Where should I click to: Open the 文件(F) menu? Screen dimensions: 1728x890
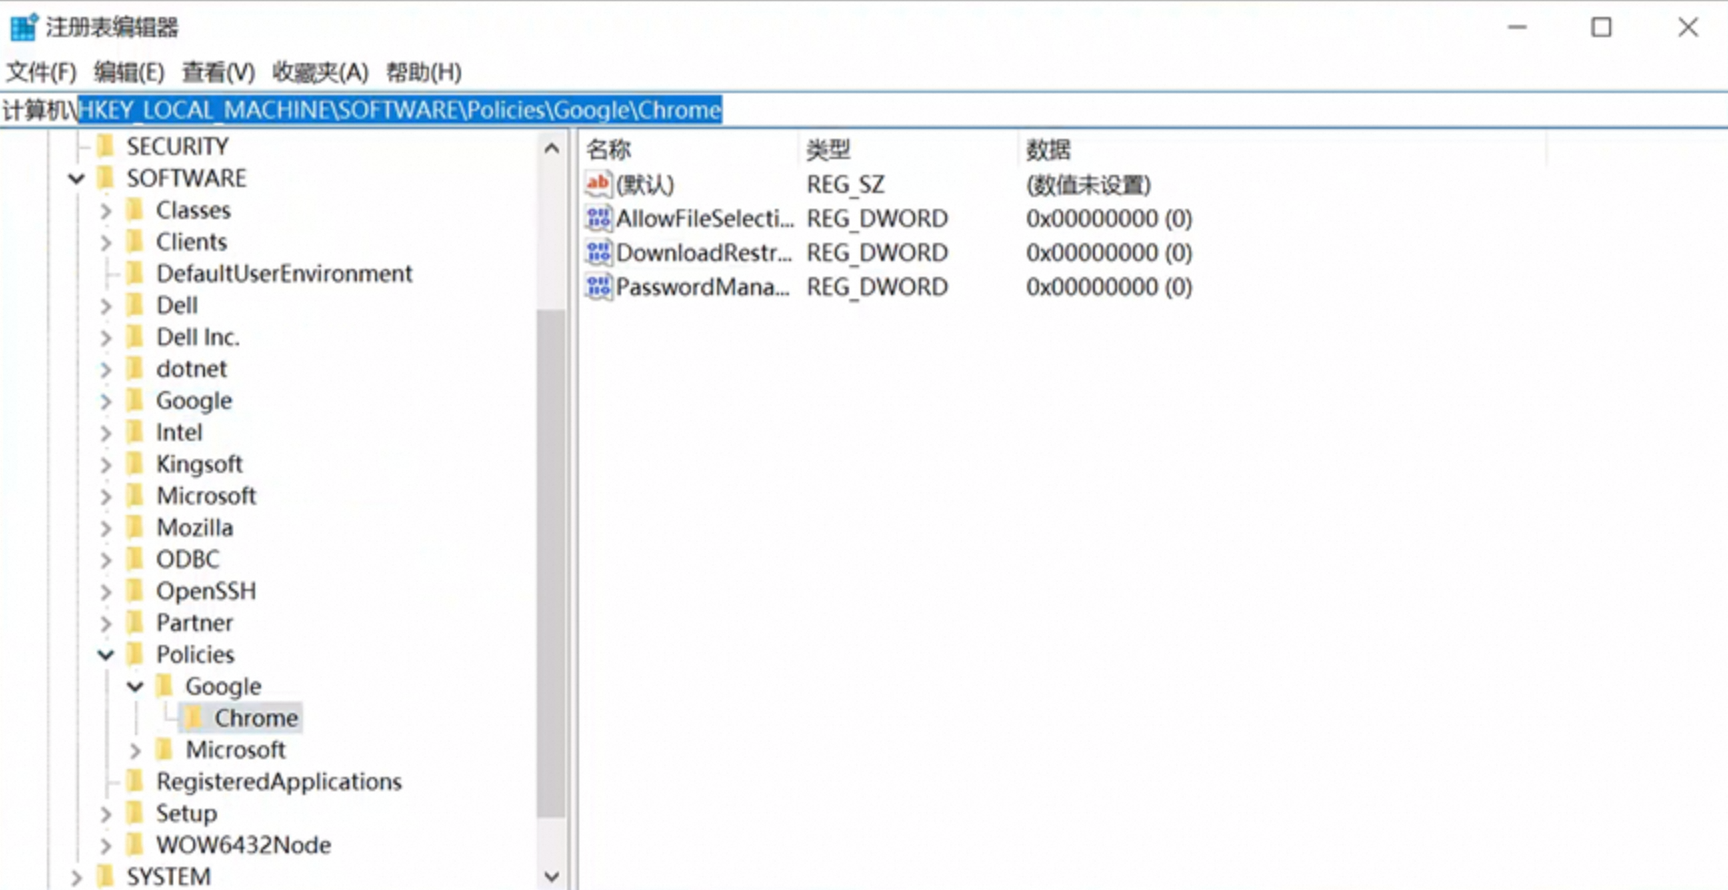point(41,72)
